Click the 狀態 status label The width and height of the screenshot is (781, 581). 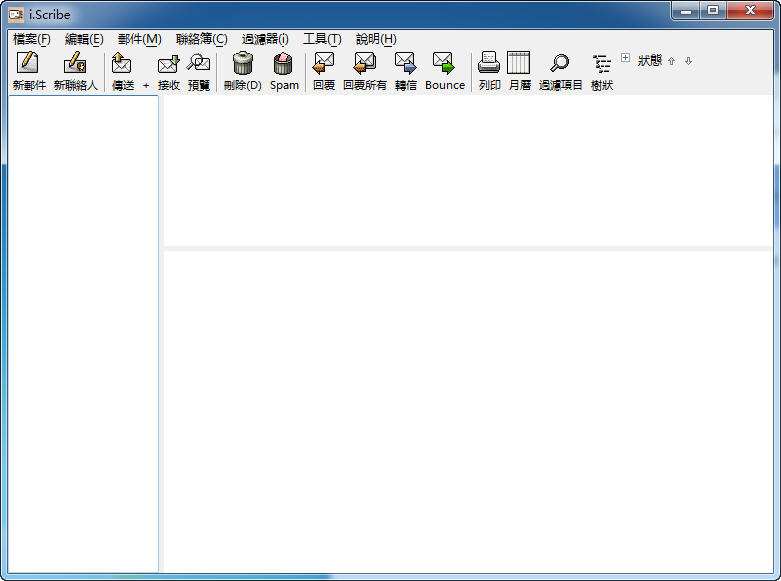650,61
